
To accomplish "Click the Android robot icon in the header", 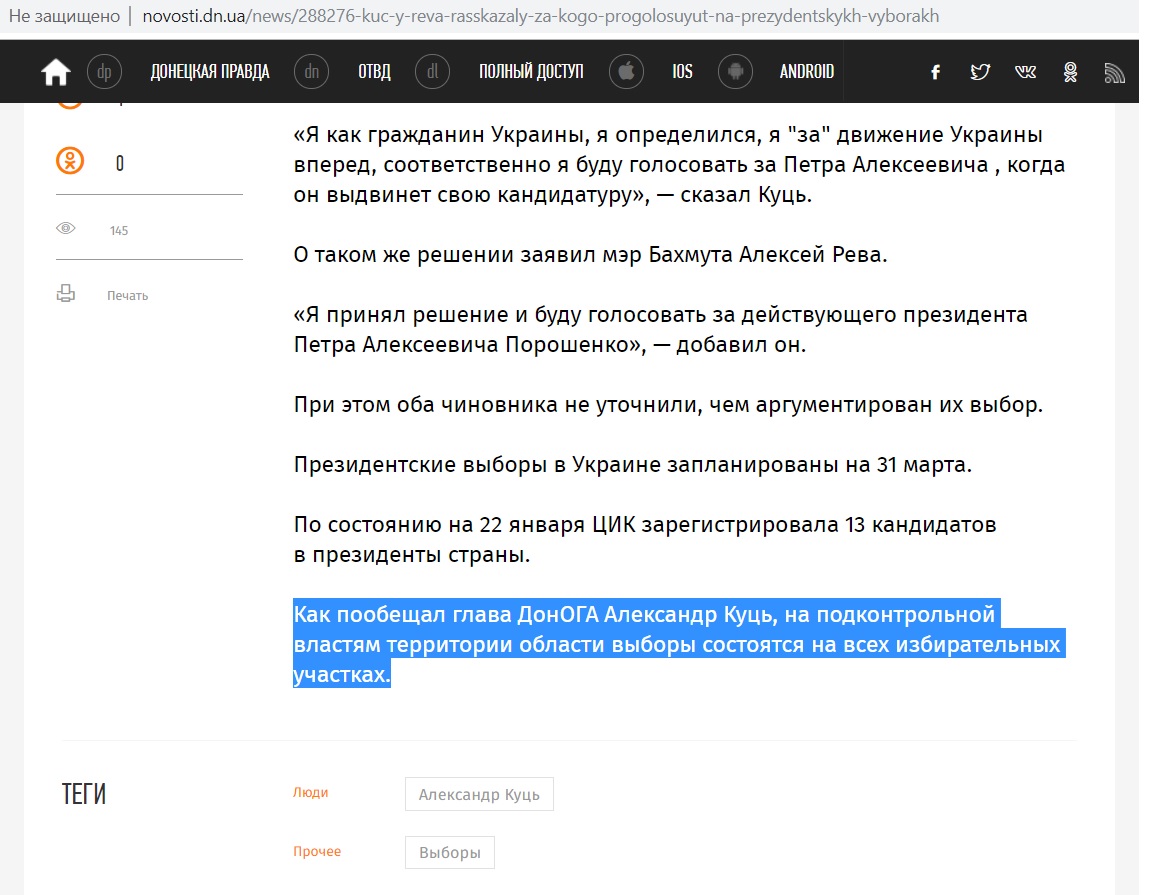I will point(736,71).
